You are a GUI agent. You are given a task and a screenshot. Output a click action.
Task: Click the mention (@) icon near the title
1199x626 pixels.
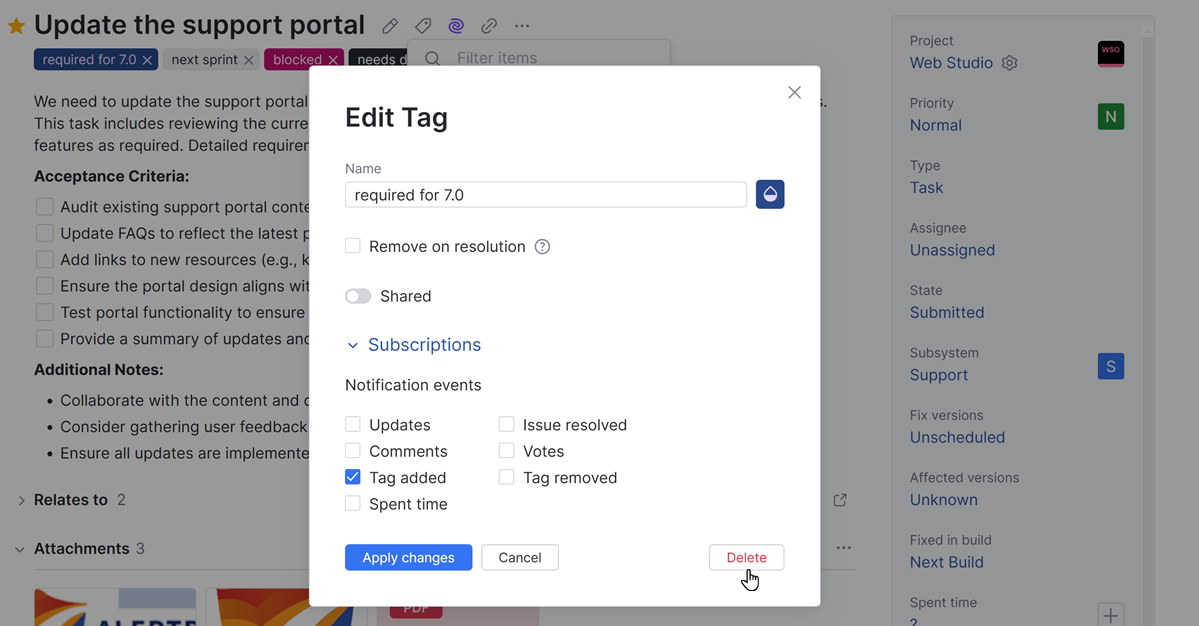click(x=455, y=25)
